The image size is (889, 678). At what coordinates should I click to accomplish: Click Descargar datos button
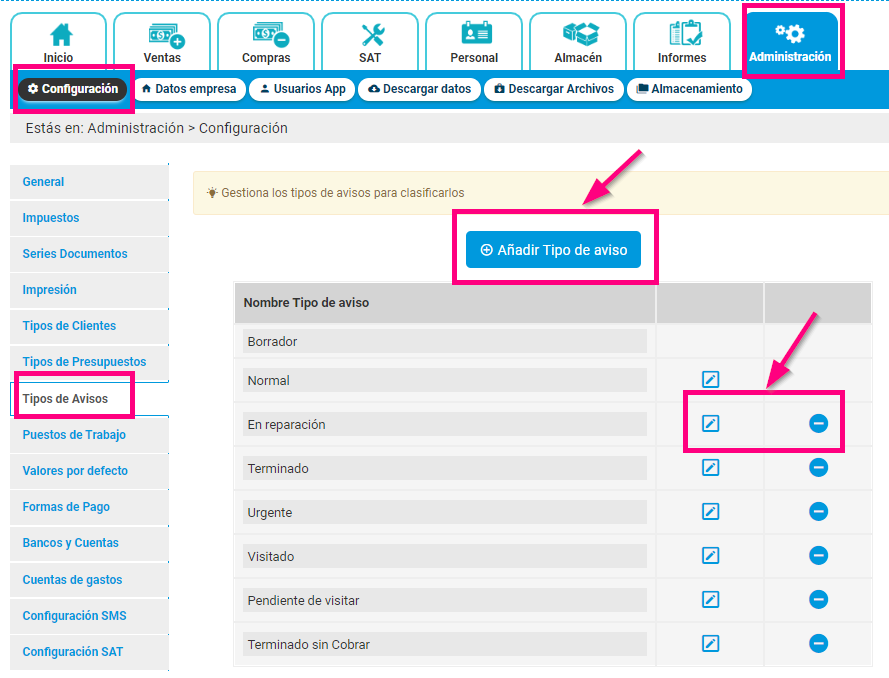tap(420, 89)
